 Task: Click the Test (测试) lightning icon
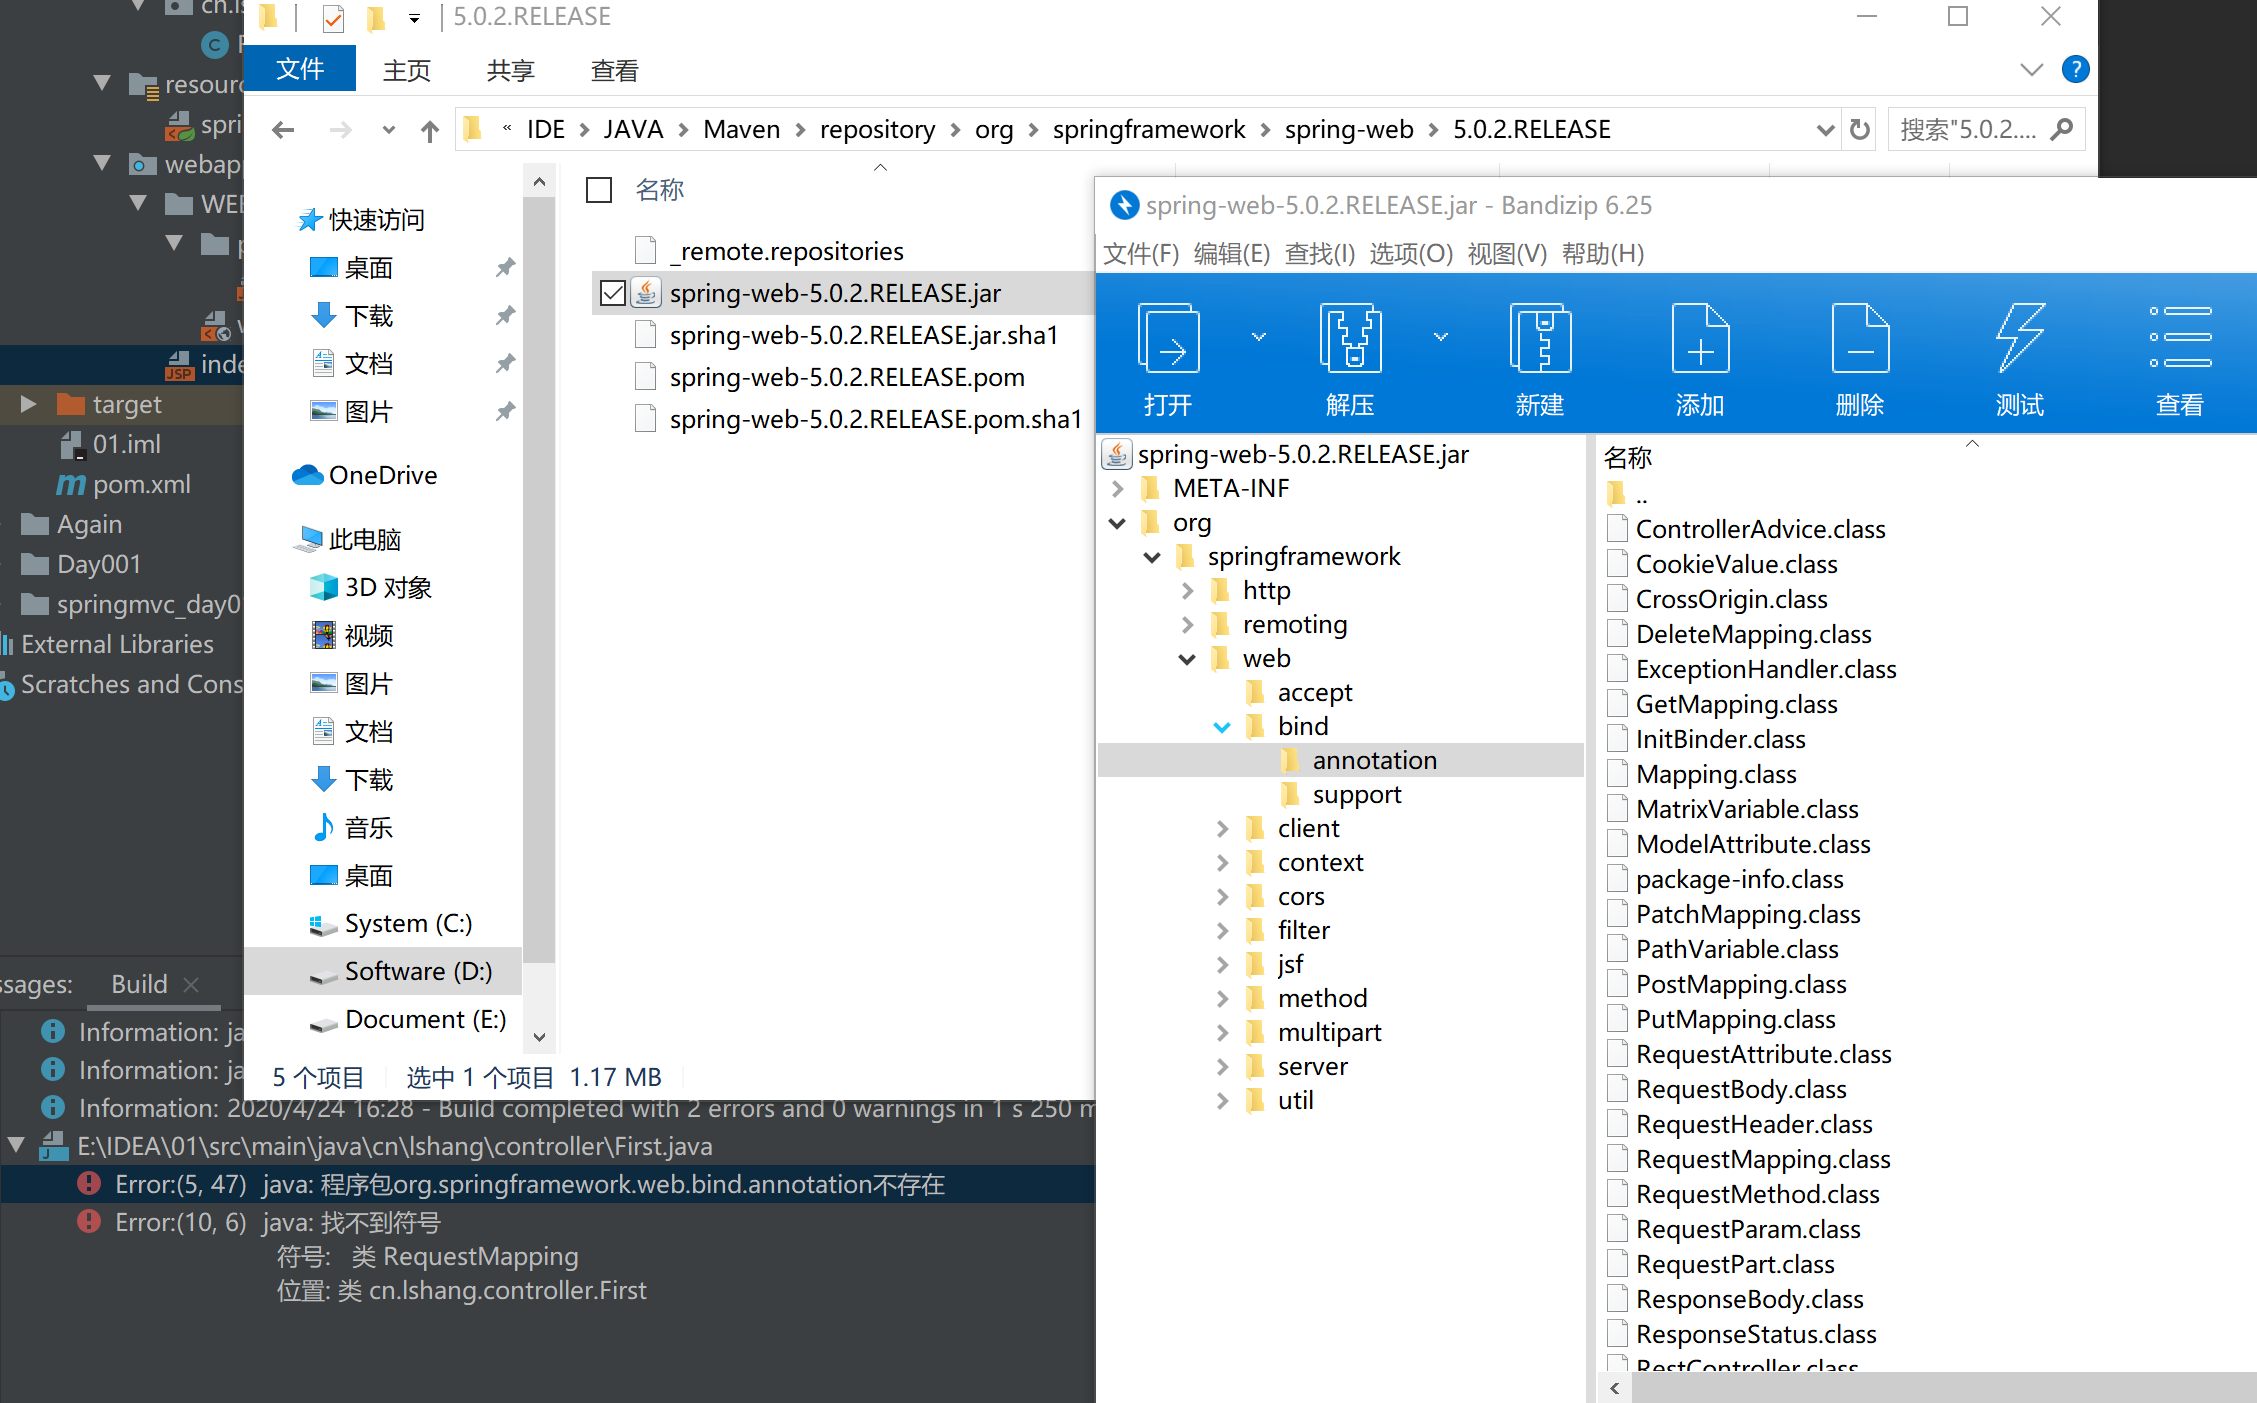click(2019, 340)
